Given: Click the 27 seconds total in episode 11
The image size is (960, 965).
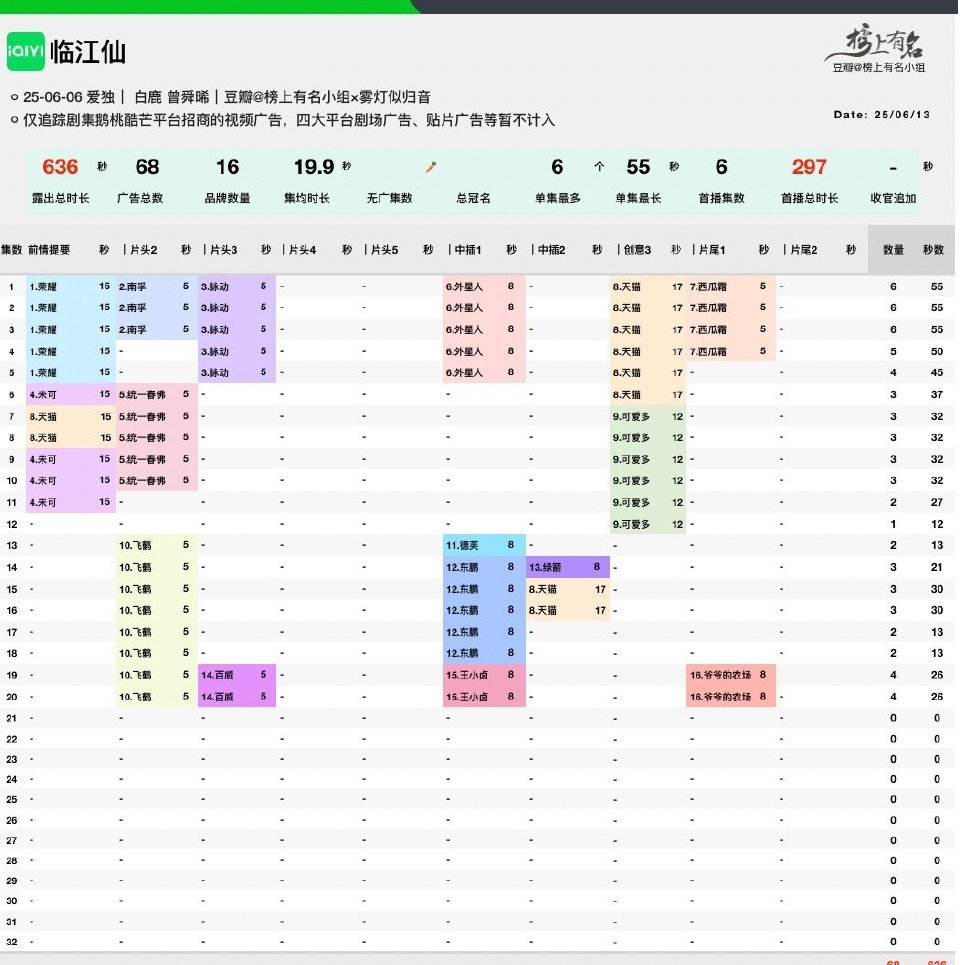Looking at the screenshot, I should click(x=937, y=502).
